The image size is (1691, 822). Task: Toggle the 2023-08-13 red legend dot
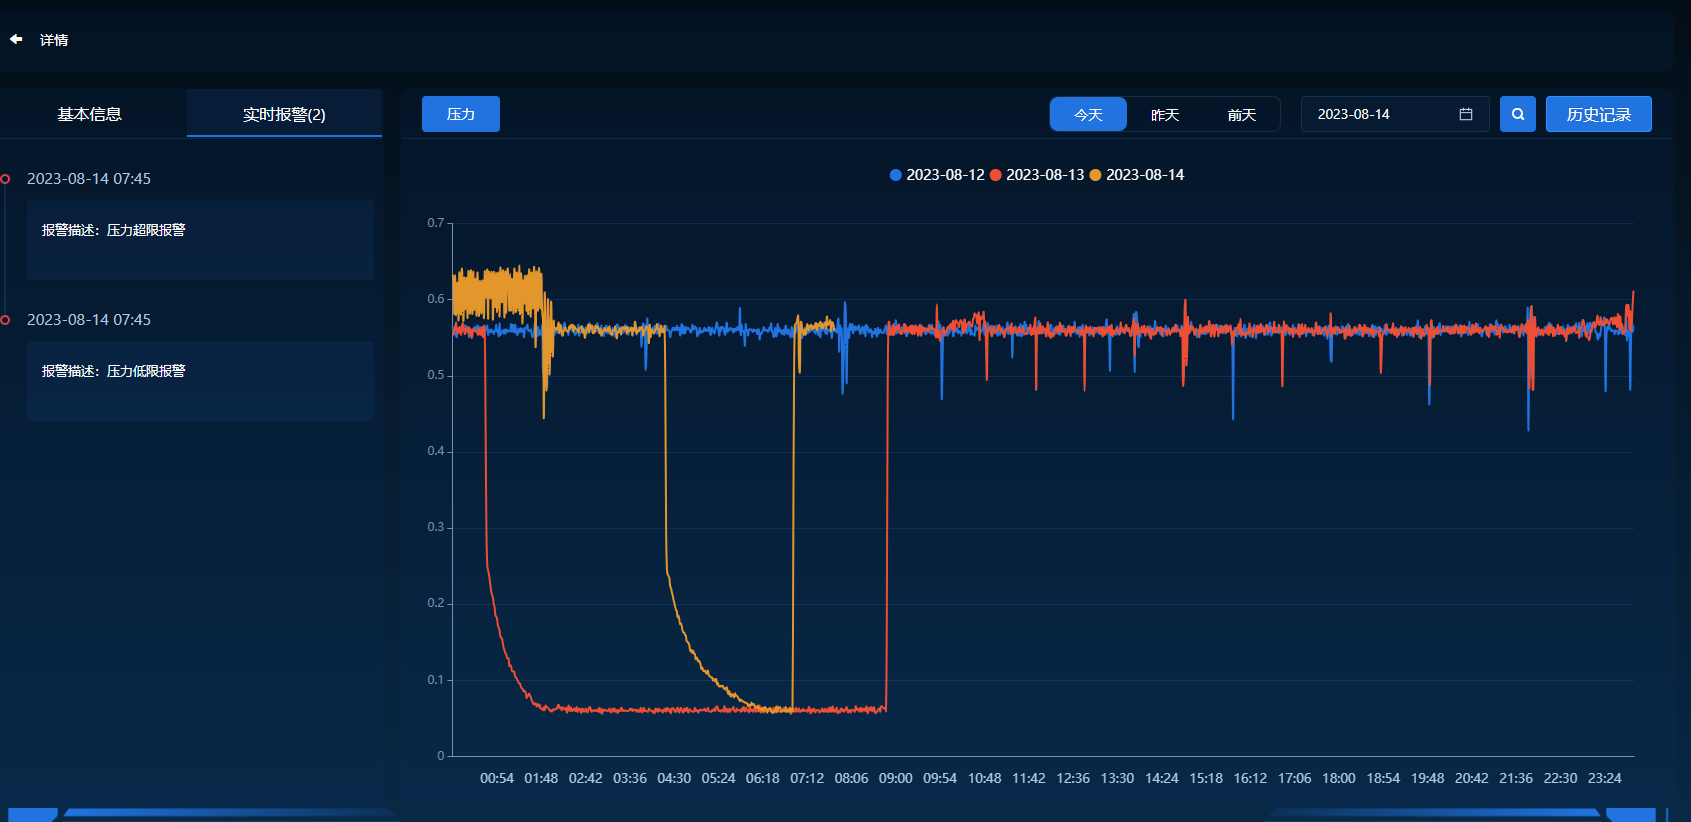click(995, 175)
